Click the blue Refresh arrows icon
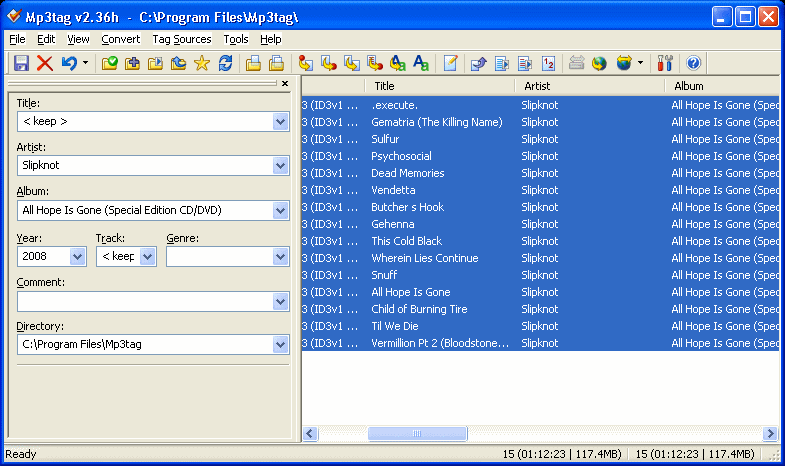 [225, 63]
